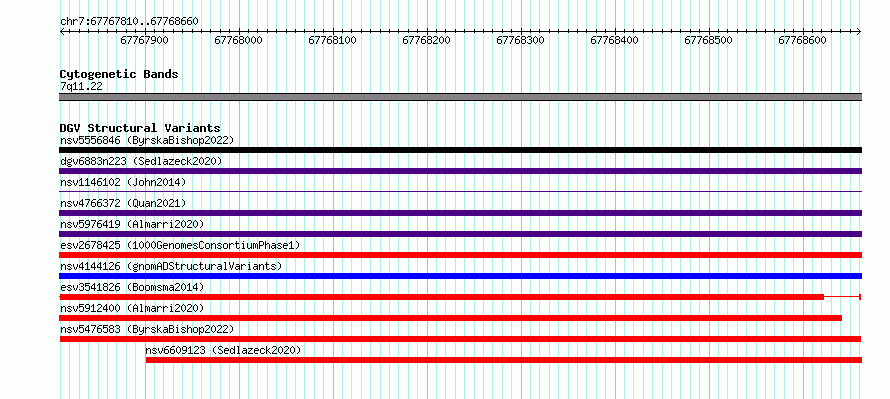Click the chr7:67767810..67768660 region label
The image size is (890, 399).
129,21
